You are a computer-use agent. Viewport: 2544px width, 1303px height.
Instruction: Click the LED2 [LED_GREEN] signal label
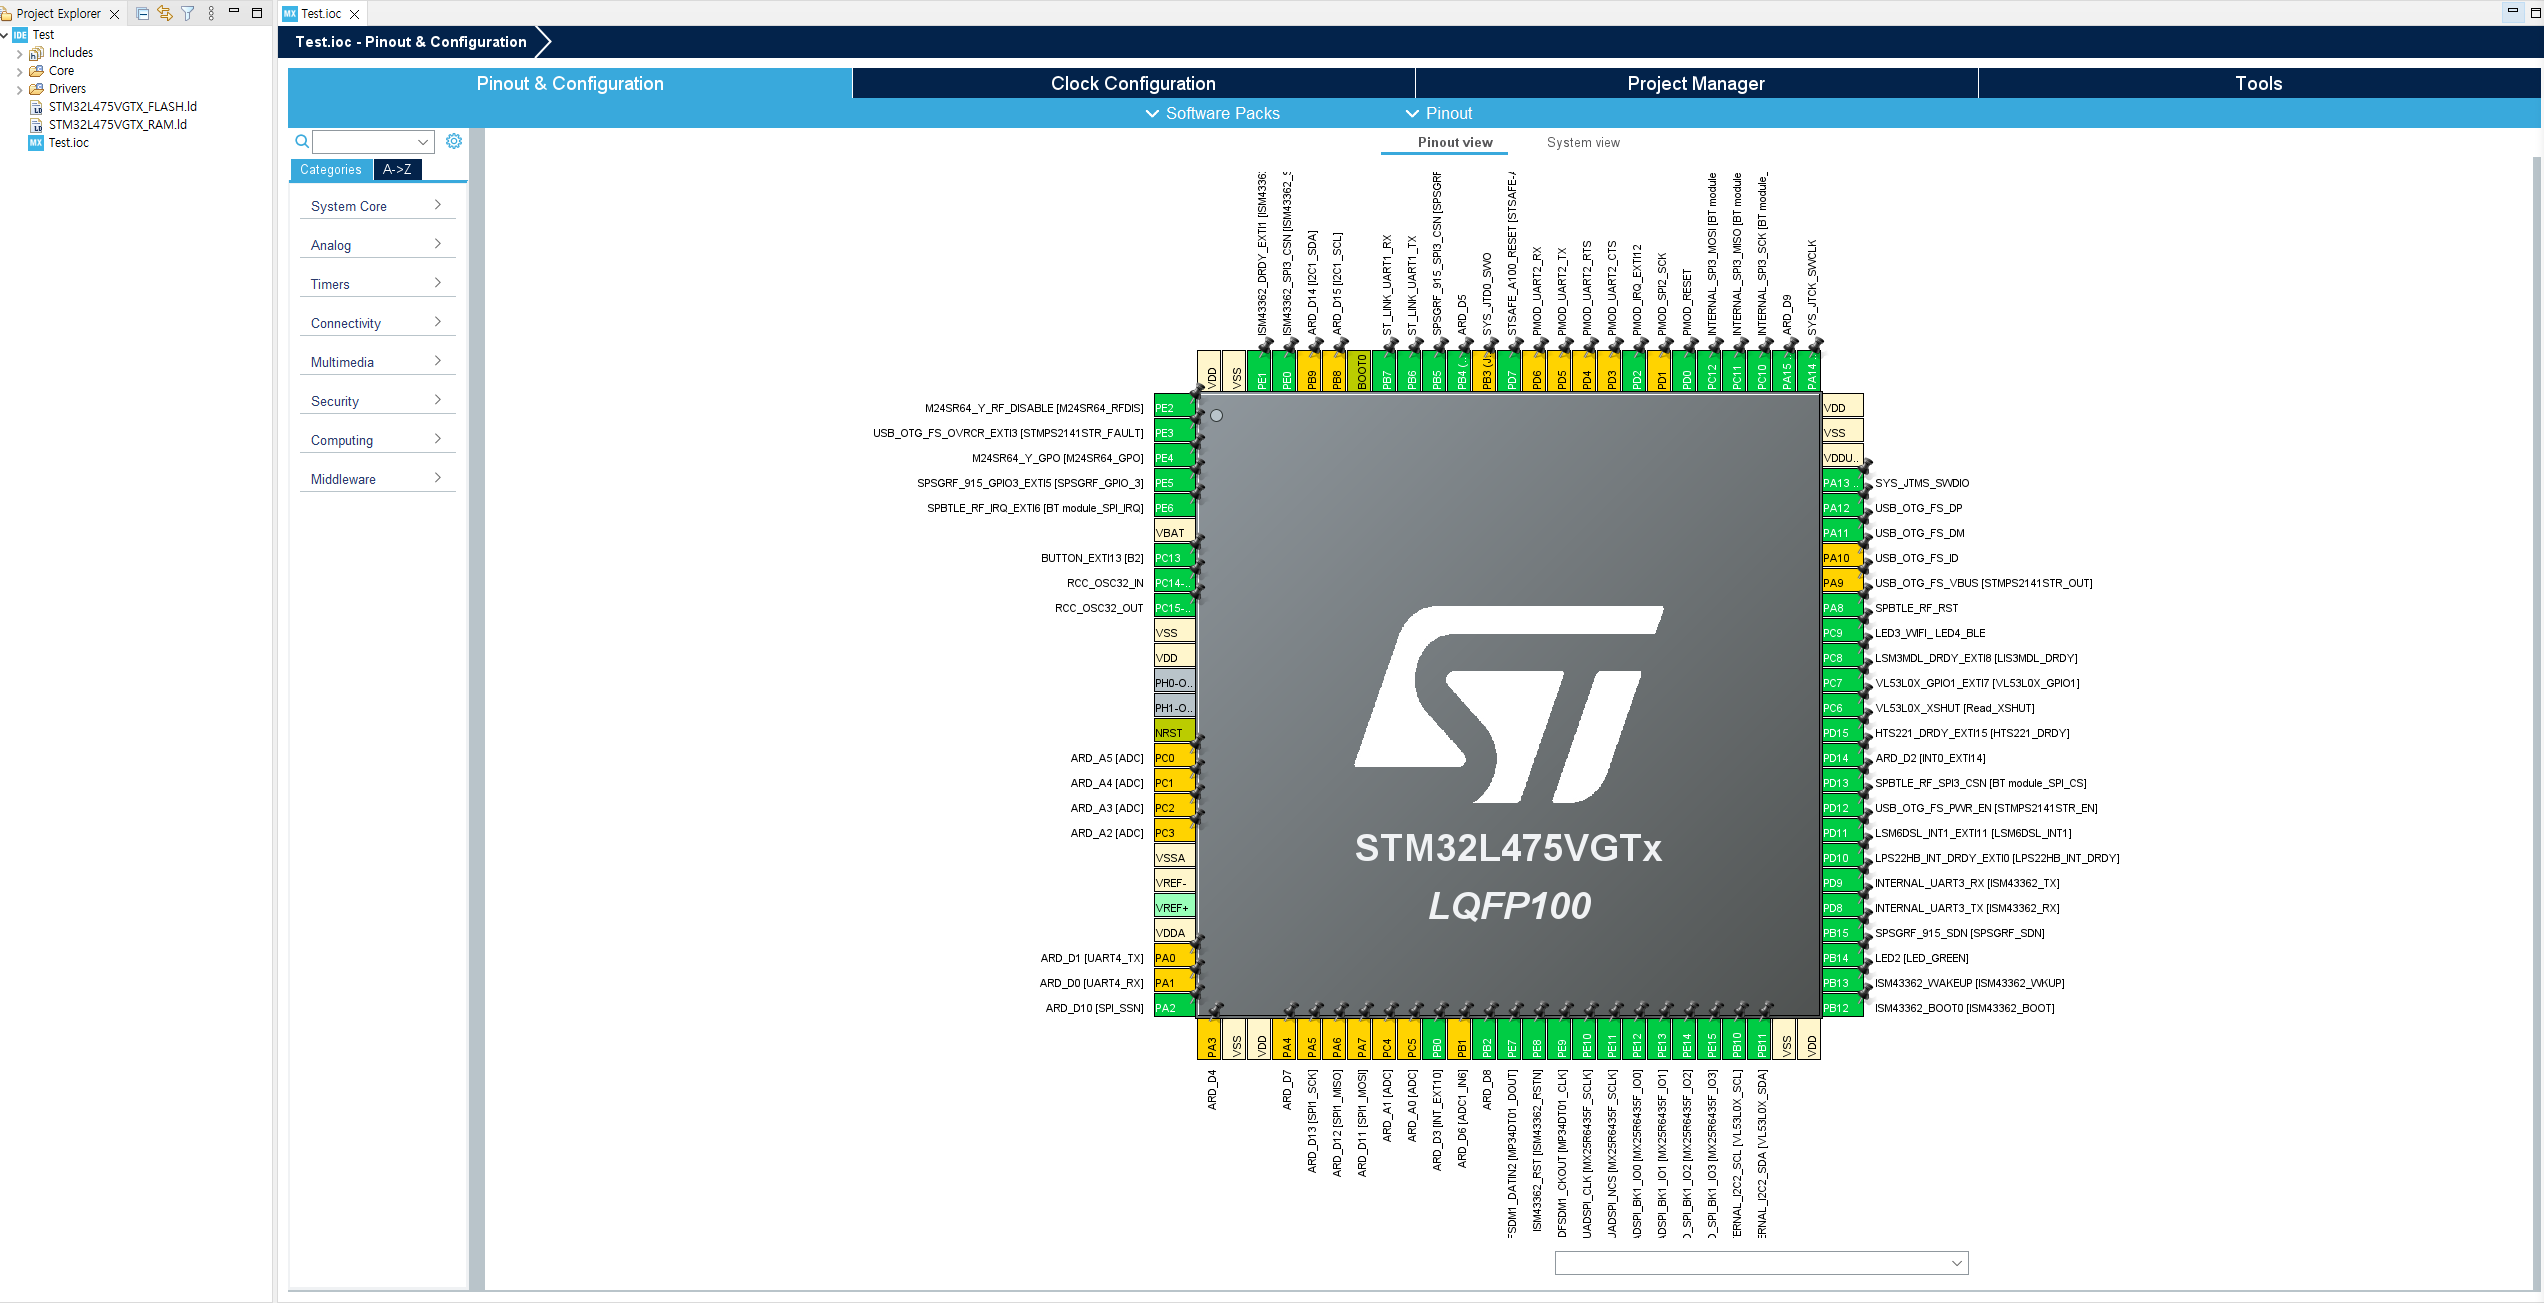click(x=1922, y=958)
